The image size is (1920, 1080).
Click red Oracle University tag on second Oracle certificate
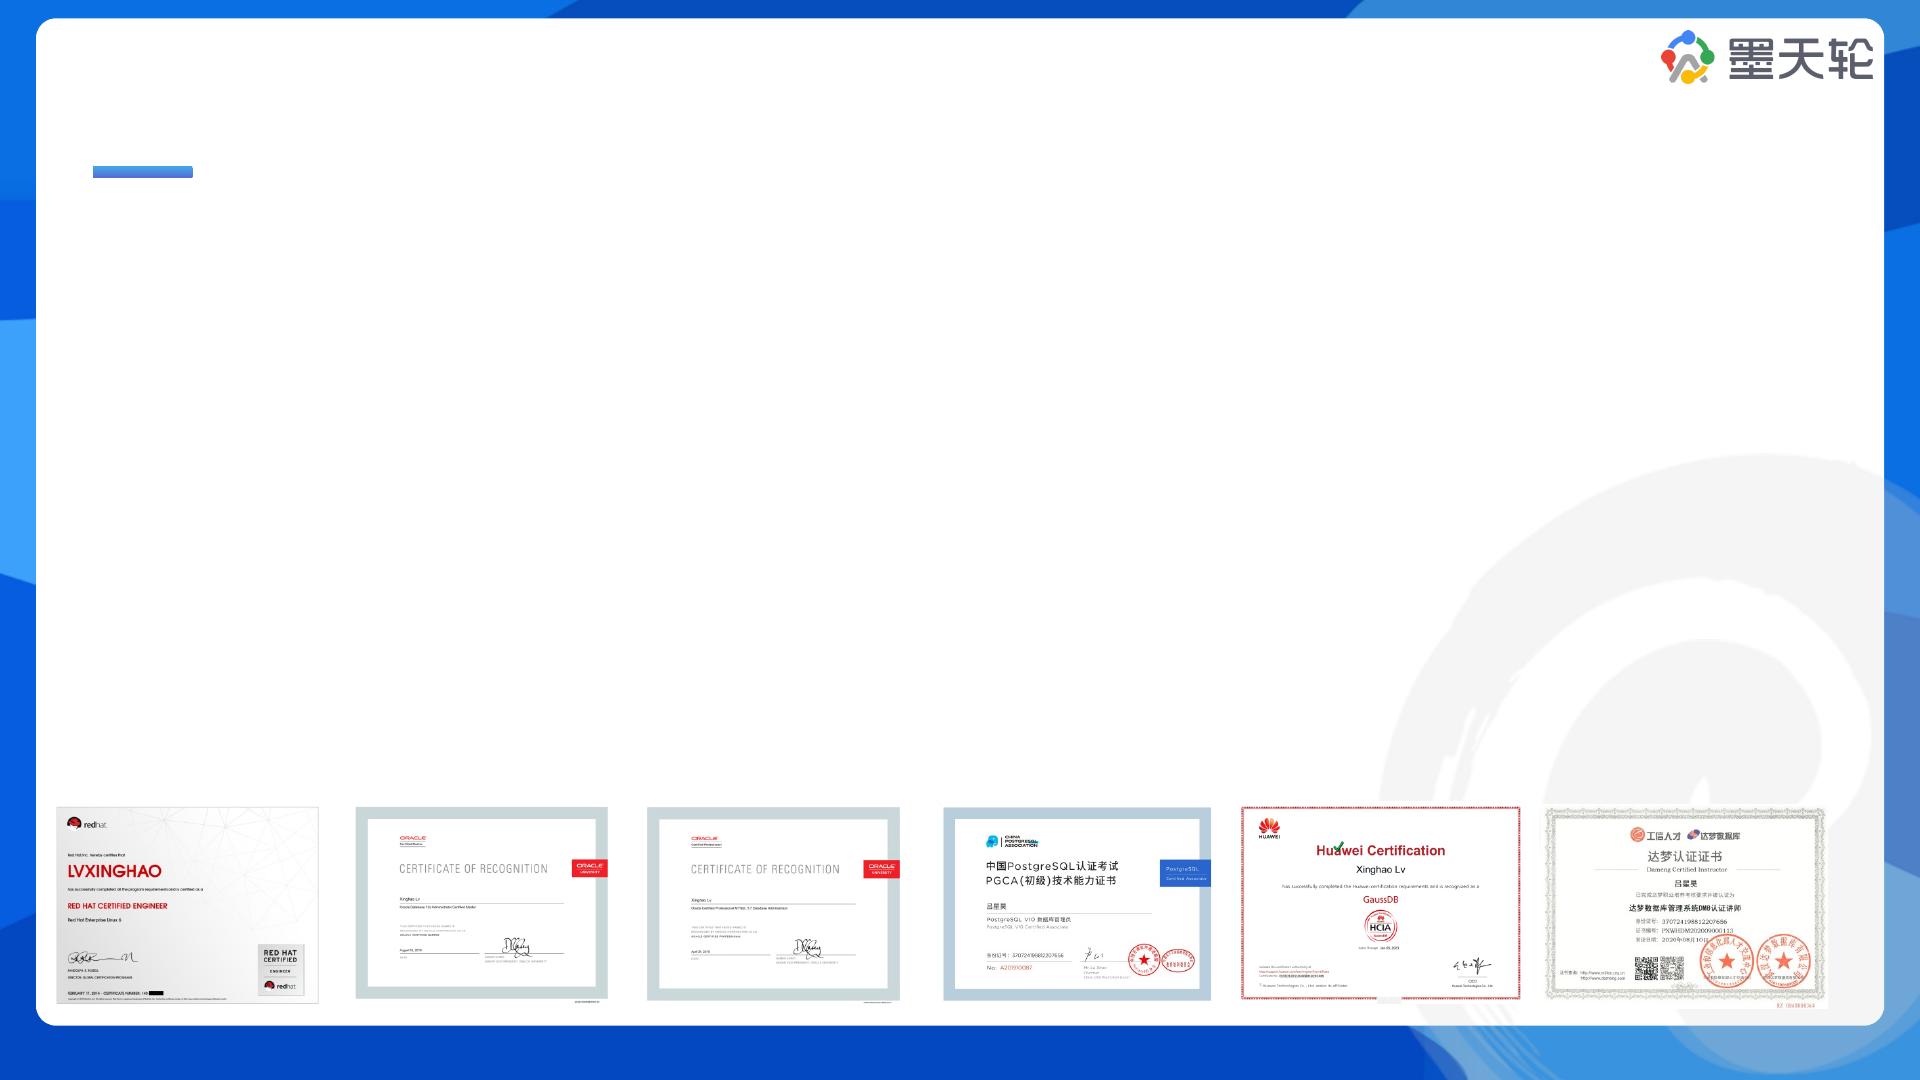[x=881, y=868]
